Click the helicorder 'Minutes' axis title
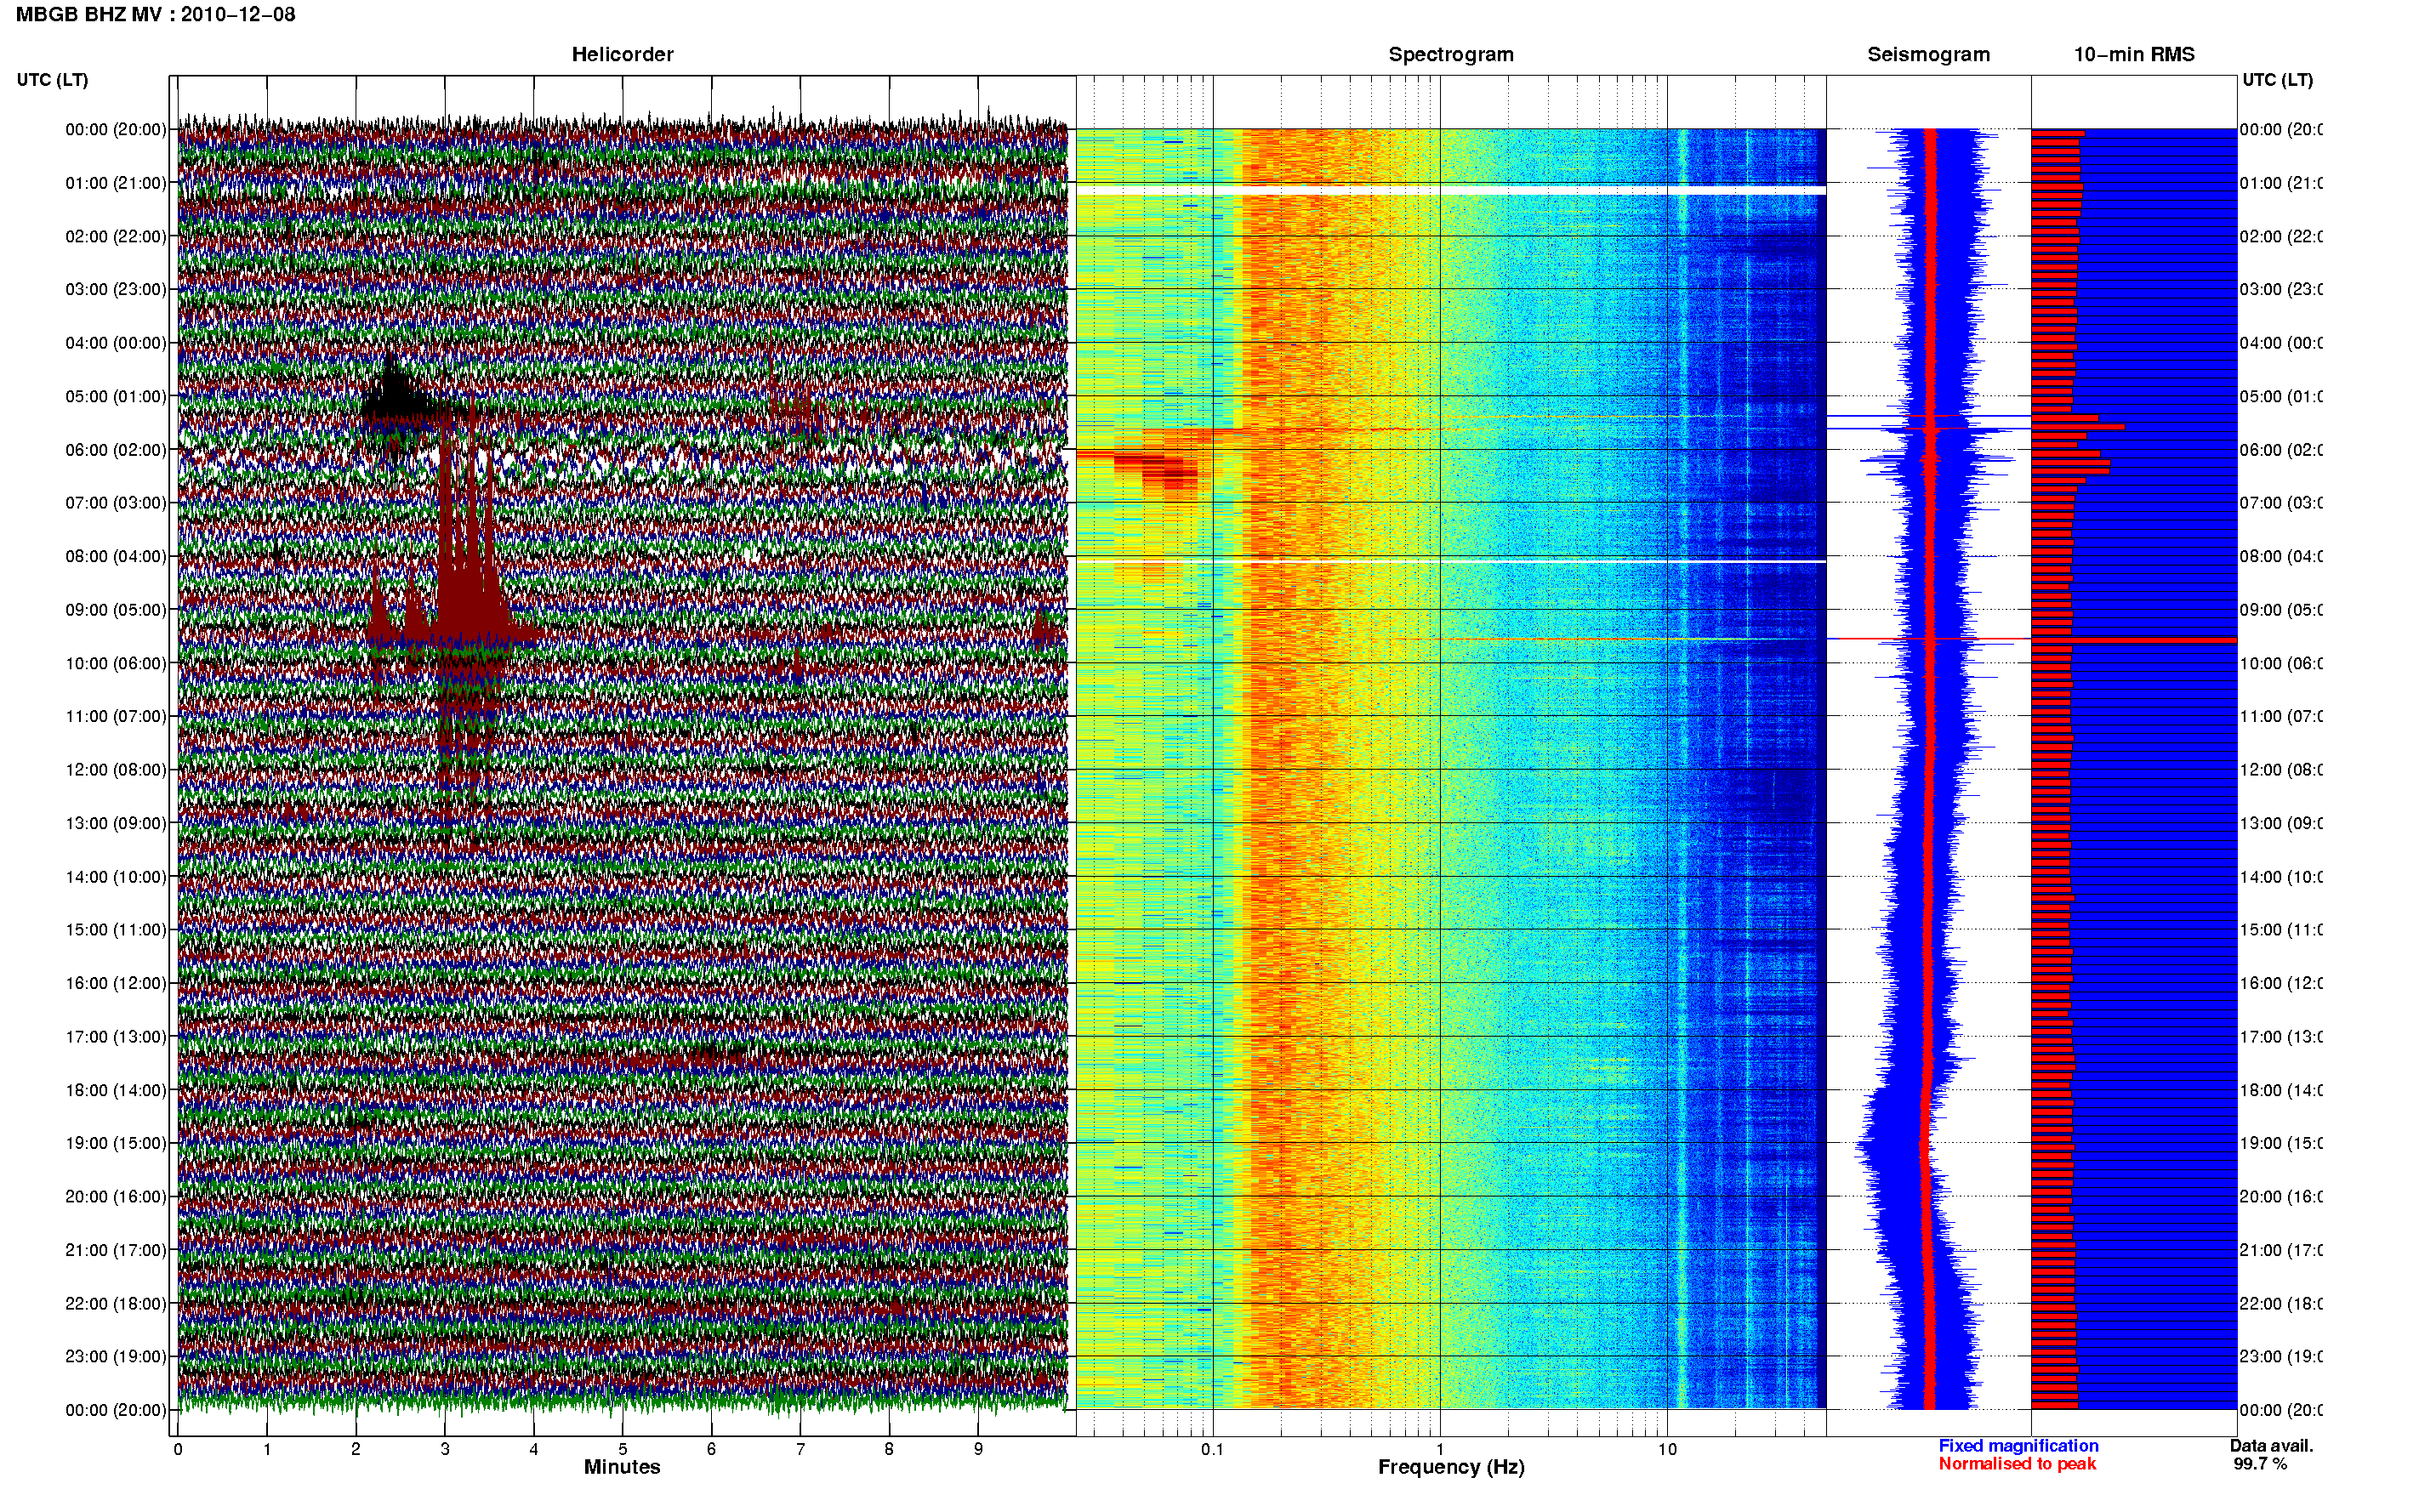The height and width of the screenshot is (1512, 2419). (622, 1467)
